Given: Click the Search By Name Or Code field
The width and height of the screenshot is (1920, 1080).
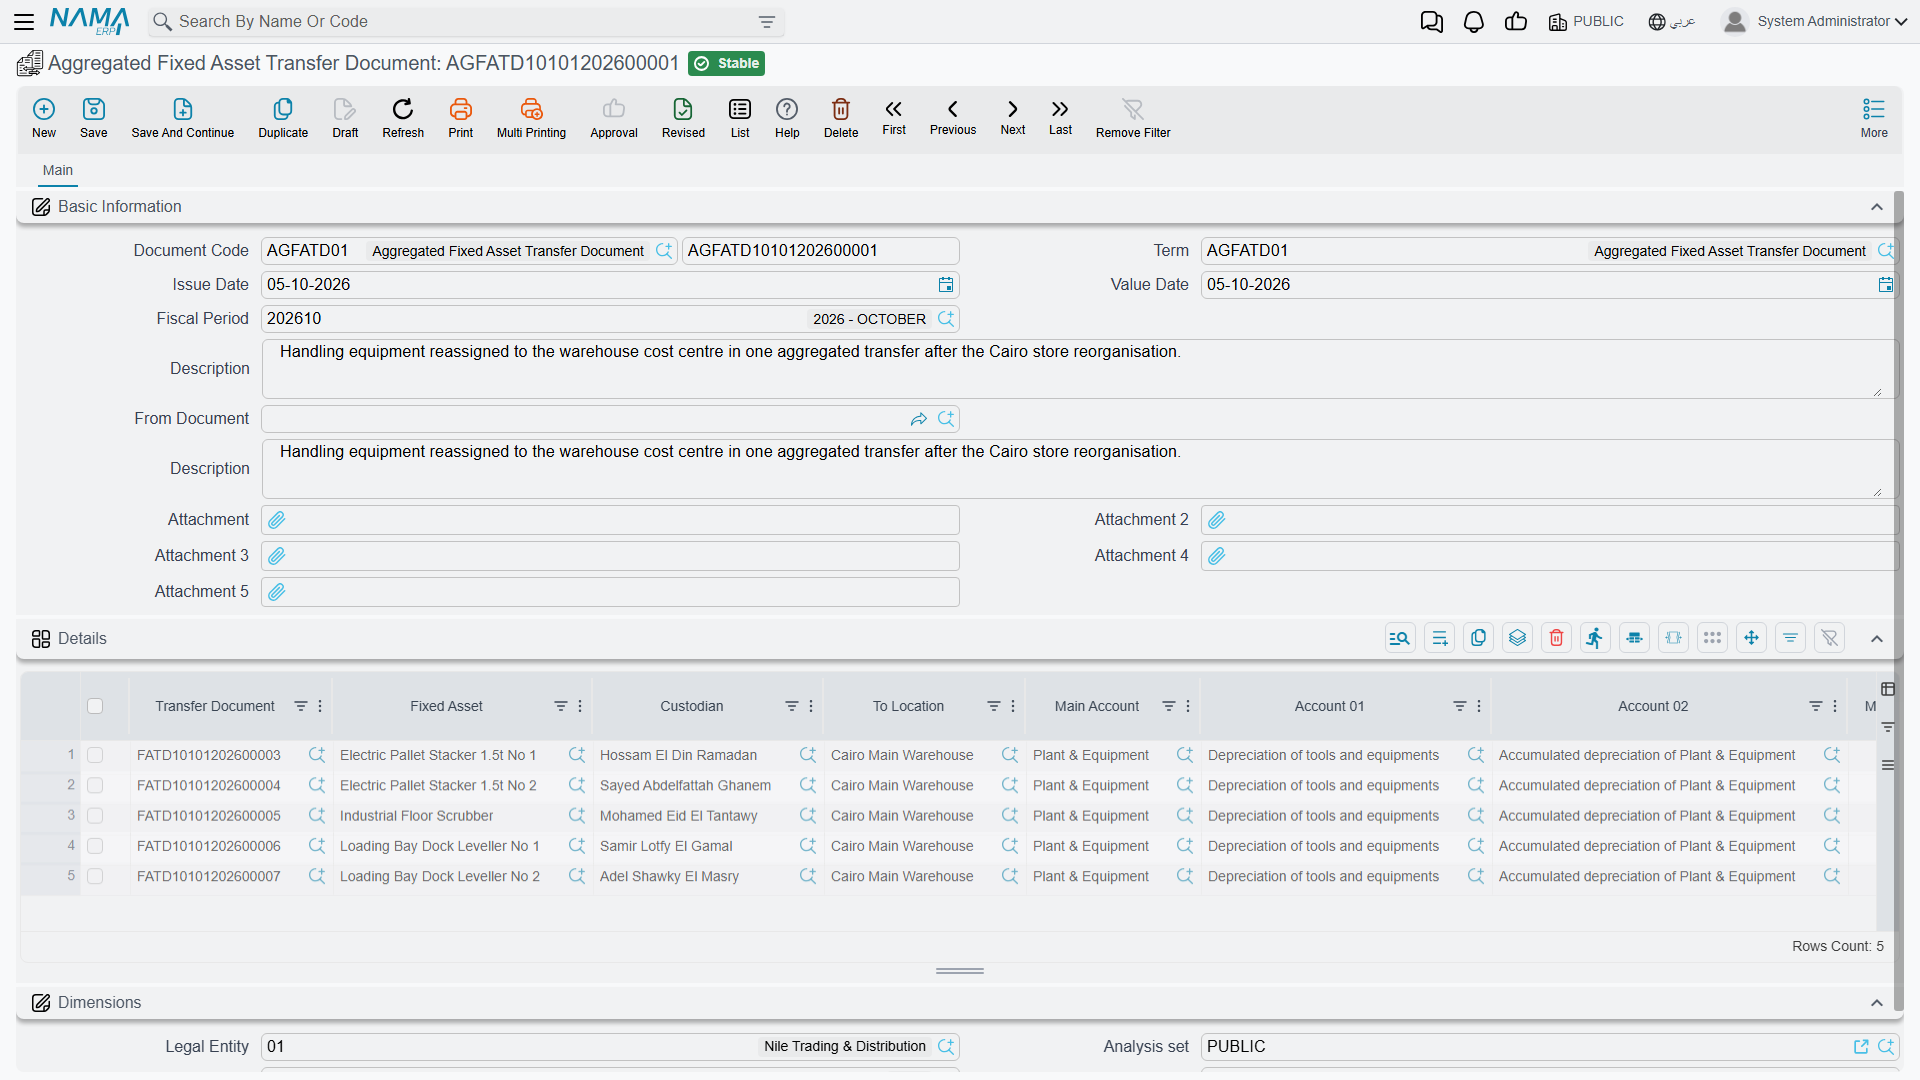Looking at the screenshot, I should pos(466,22).
